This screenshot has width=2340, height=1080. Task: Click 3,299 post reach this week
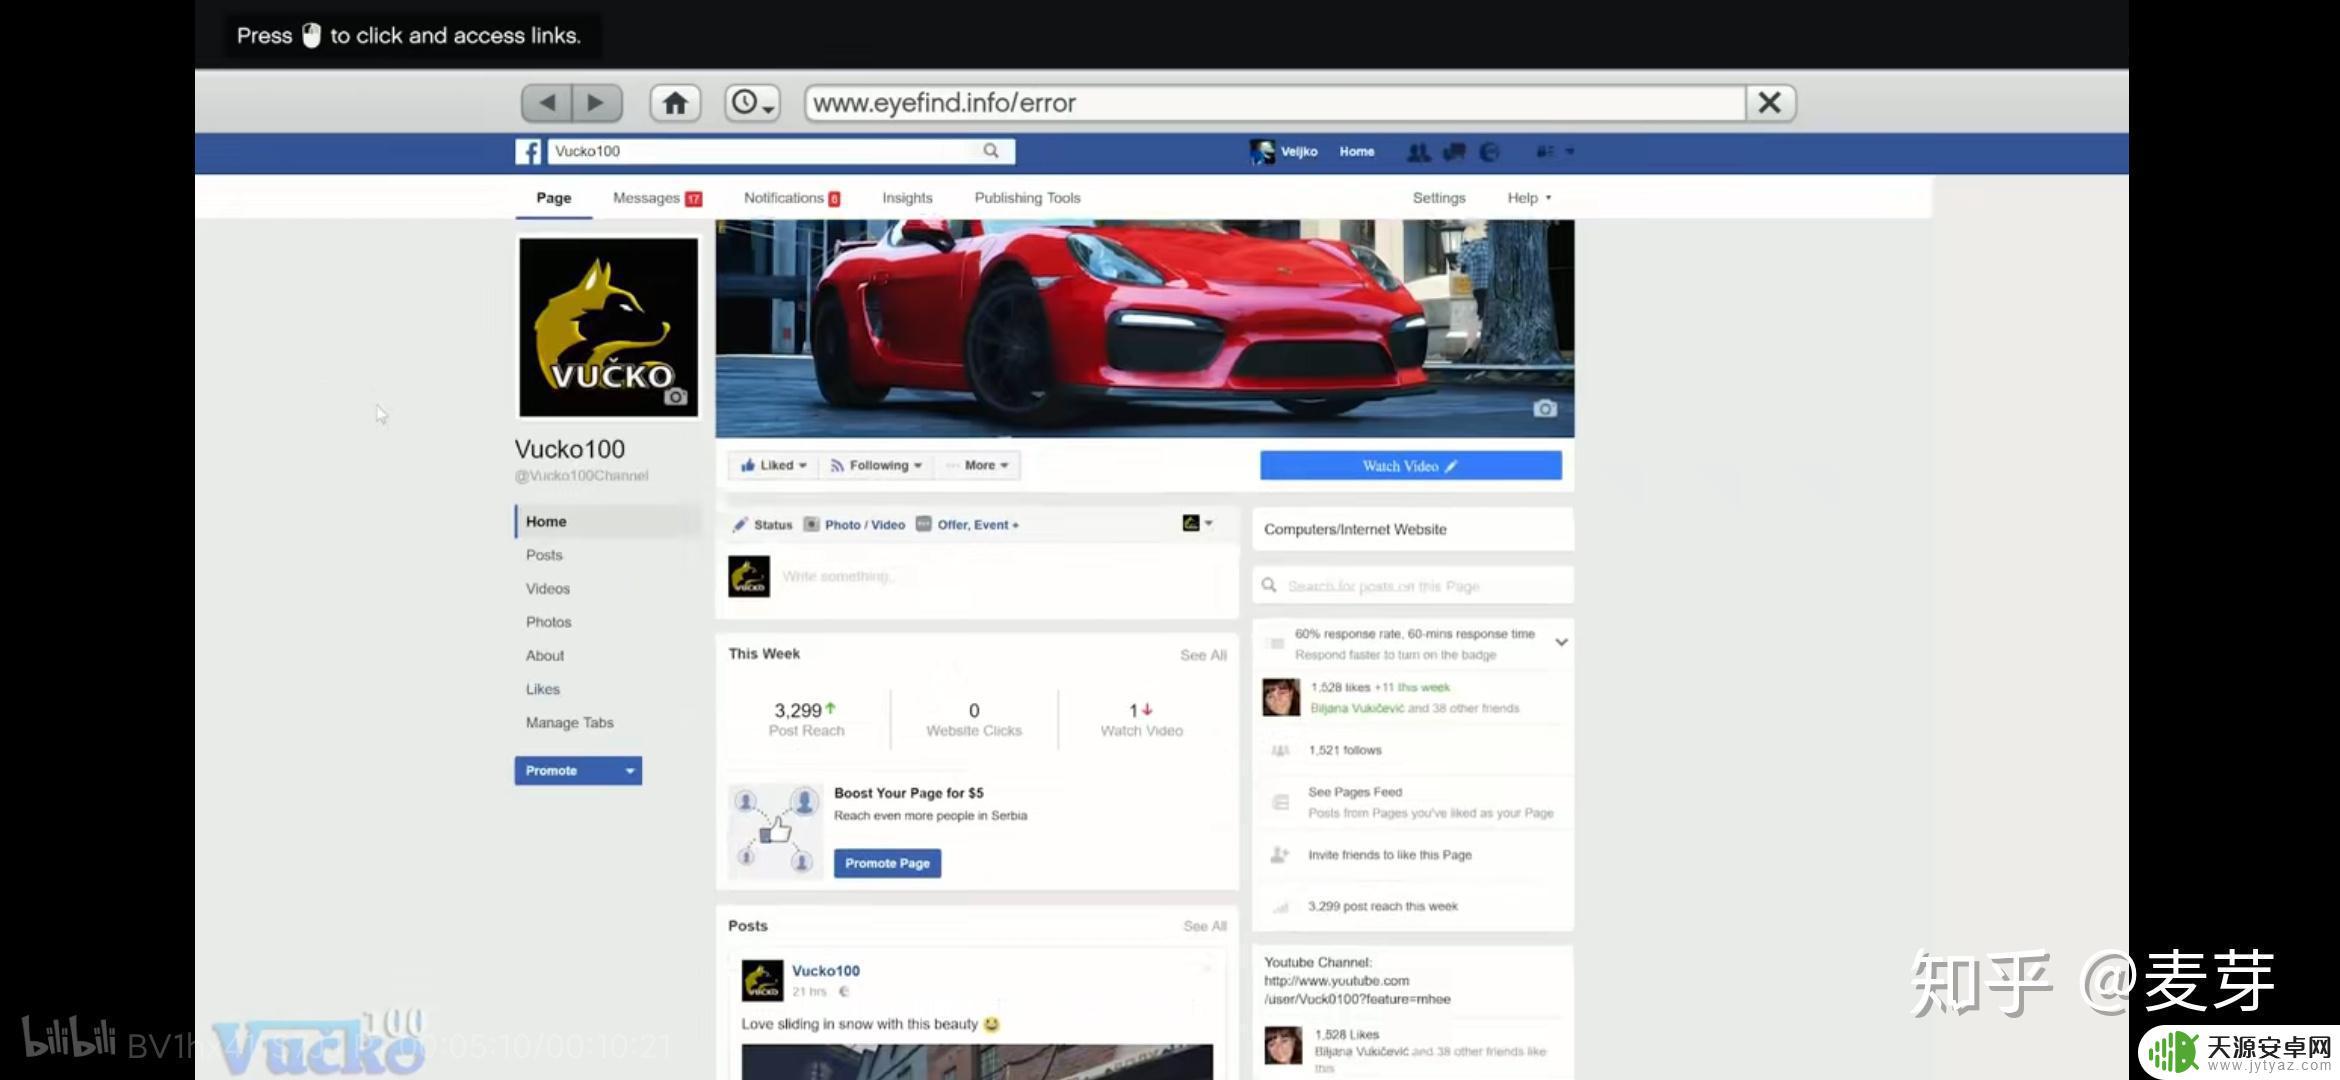(1383, 906)
